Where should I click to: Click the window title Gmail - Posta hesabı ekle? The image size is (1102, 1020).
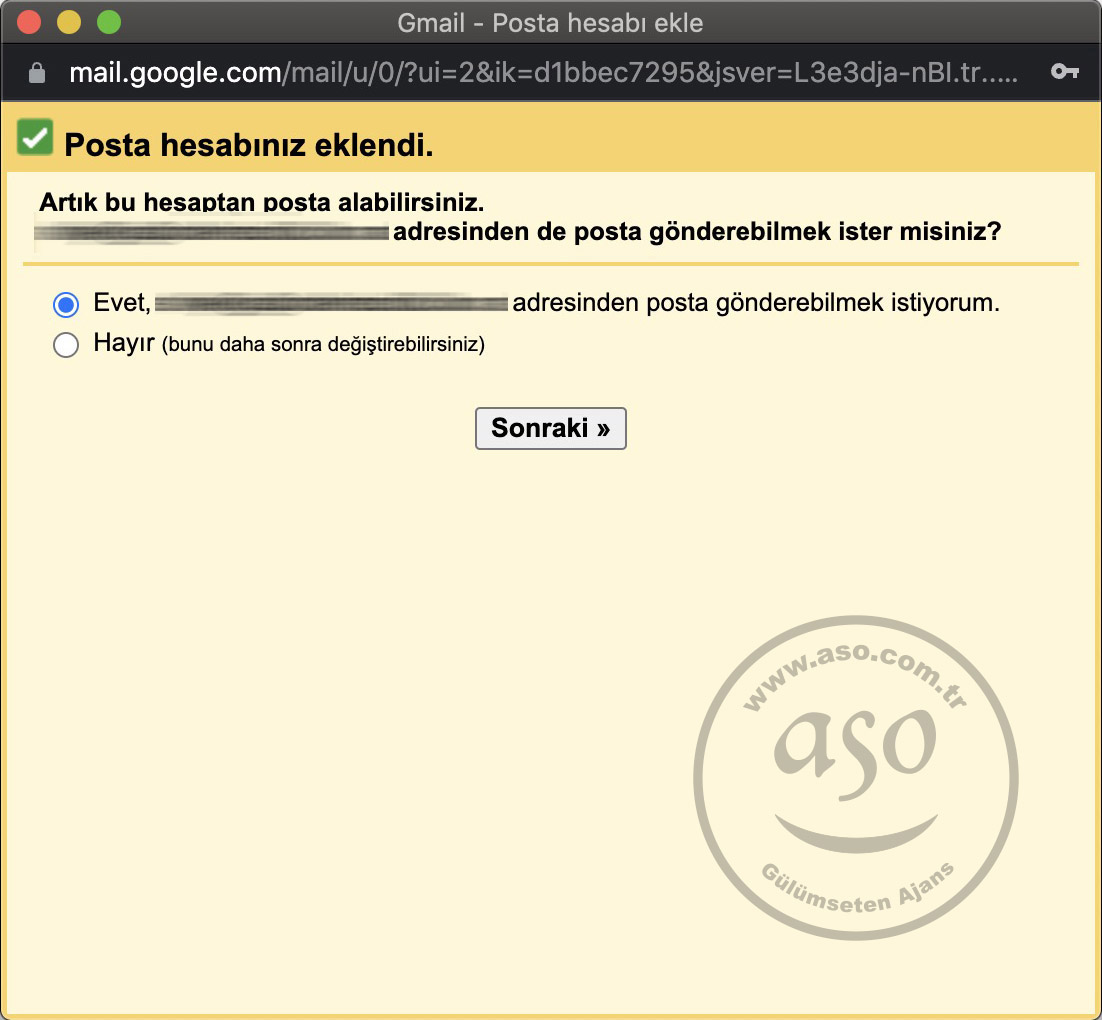[x=550, y=21]
